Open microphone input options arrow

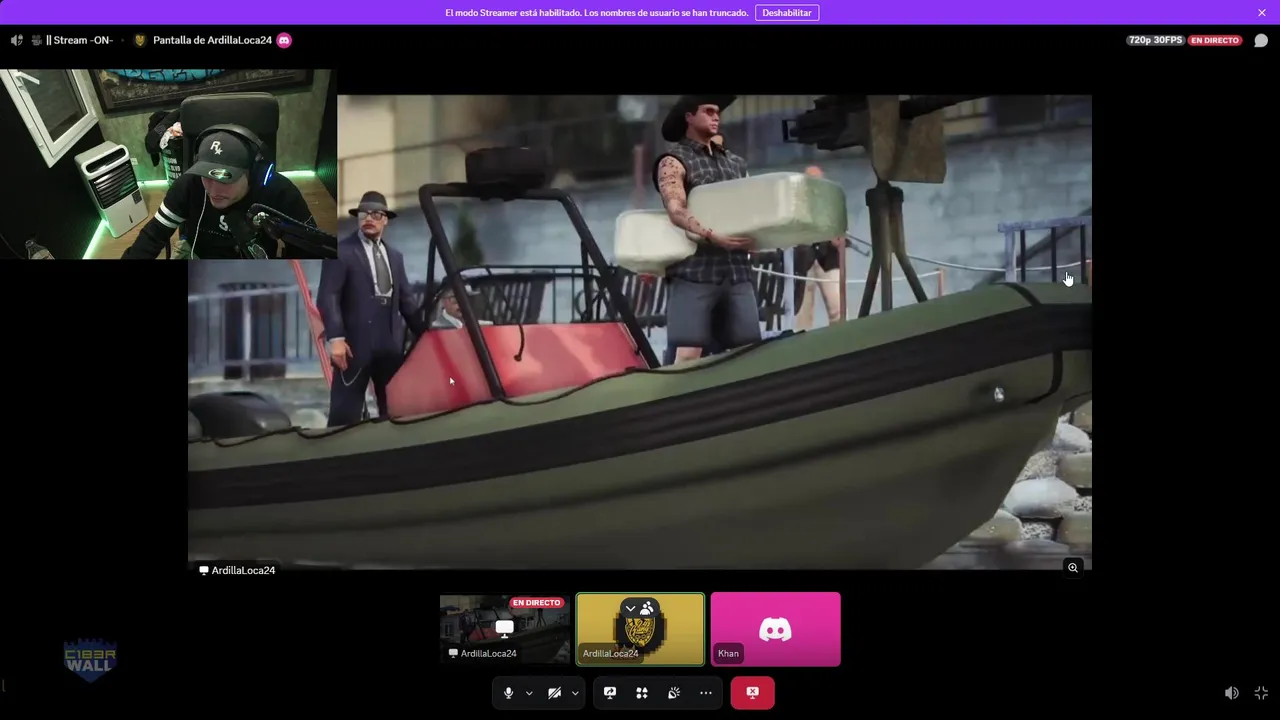[529, 693]
